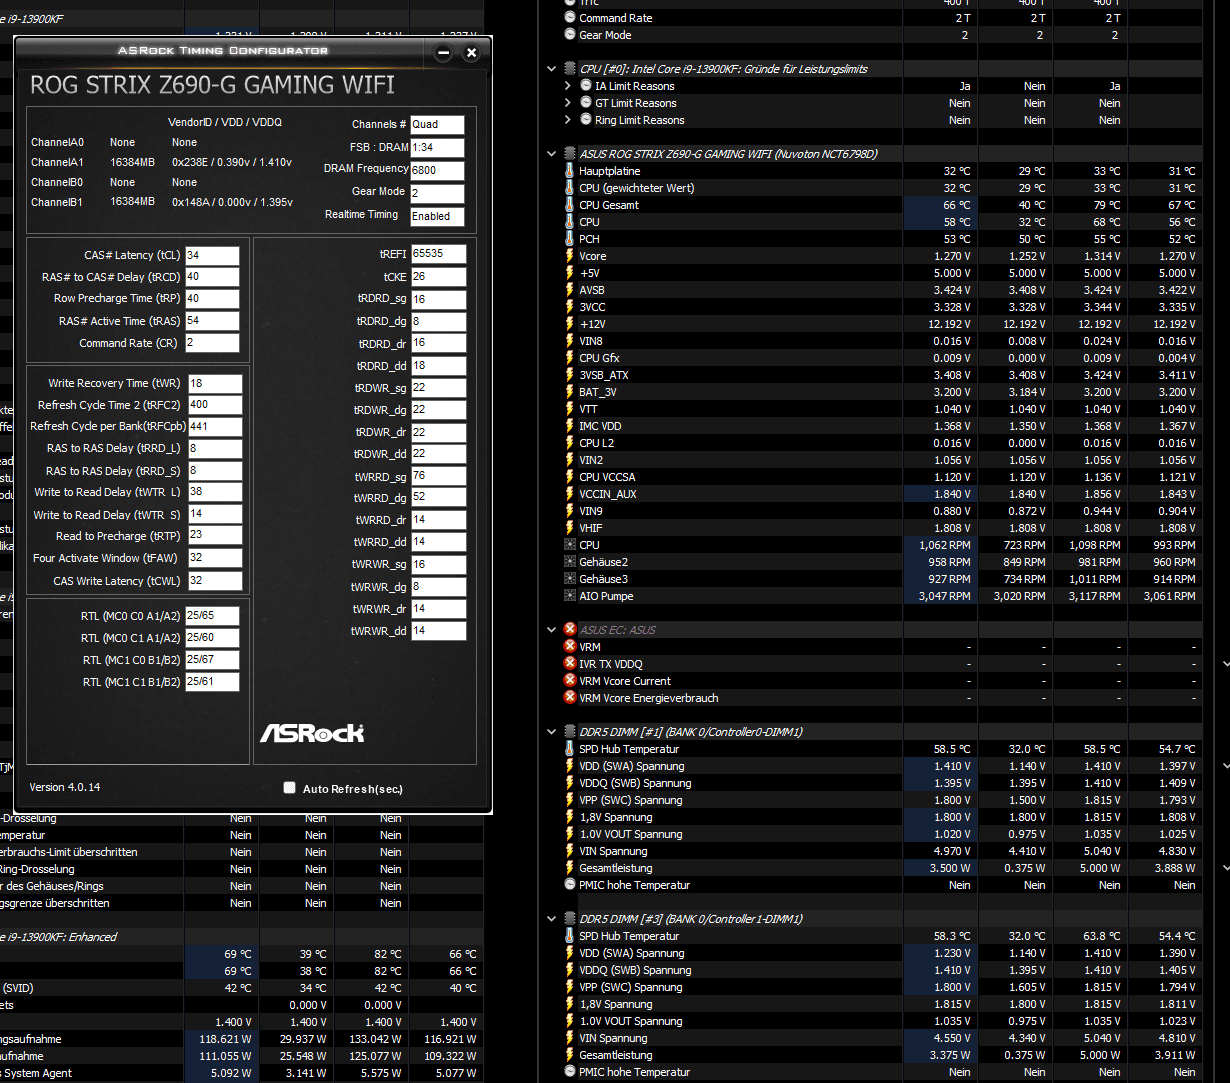
Task: Select DIMM #3 VPP (SWC) Spannung label
Action: click(x=631, y=987)
